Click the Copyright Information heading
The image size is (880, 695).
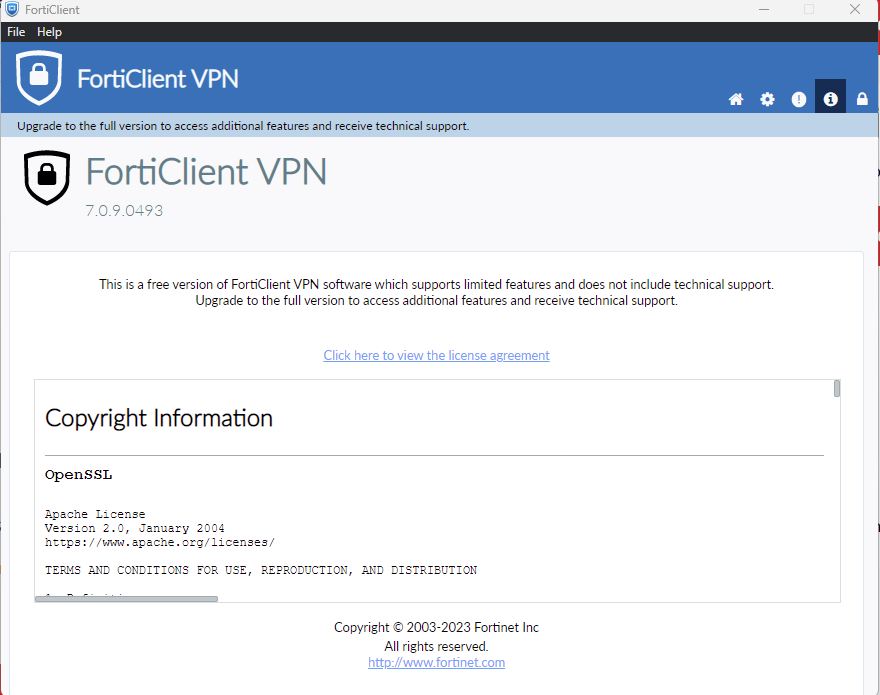159,418
